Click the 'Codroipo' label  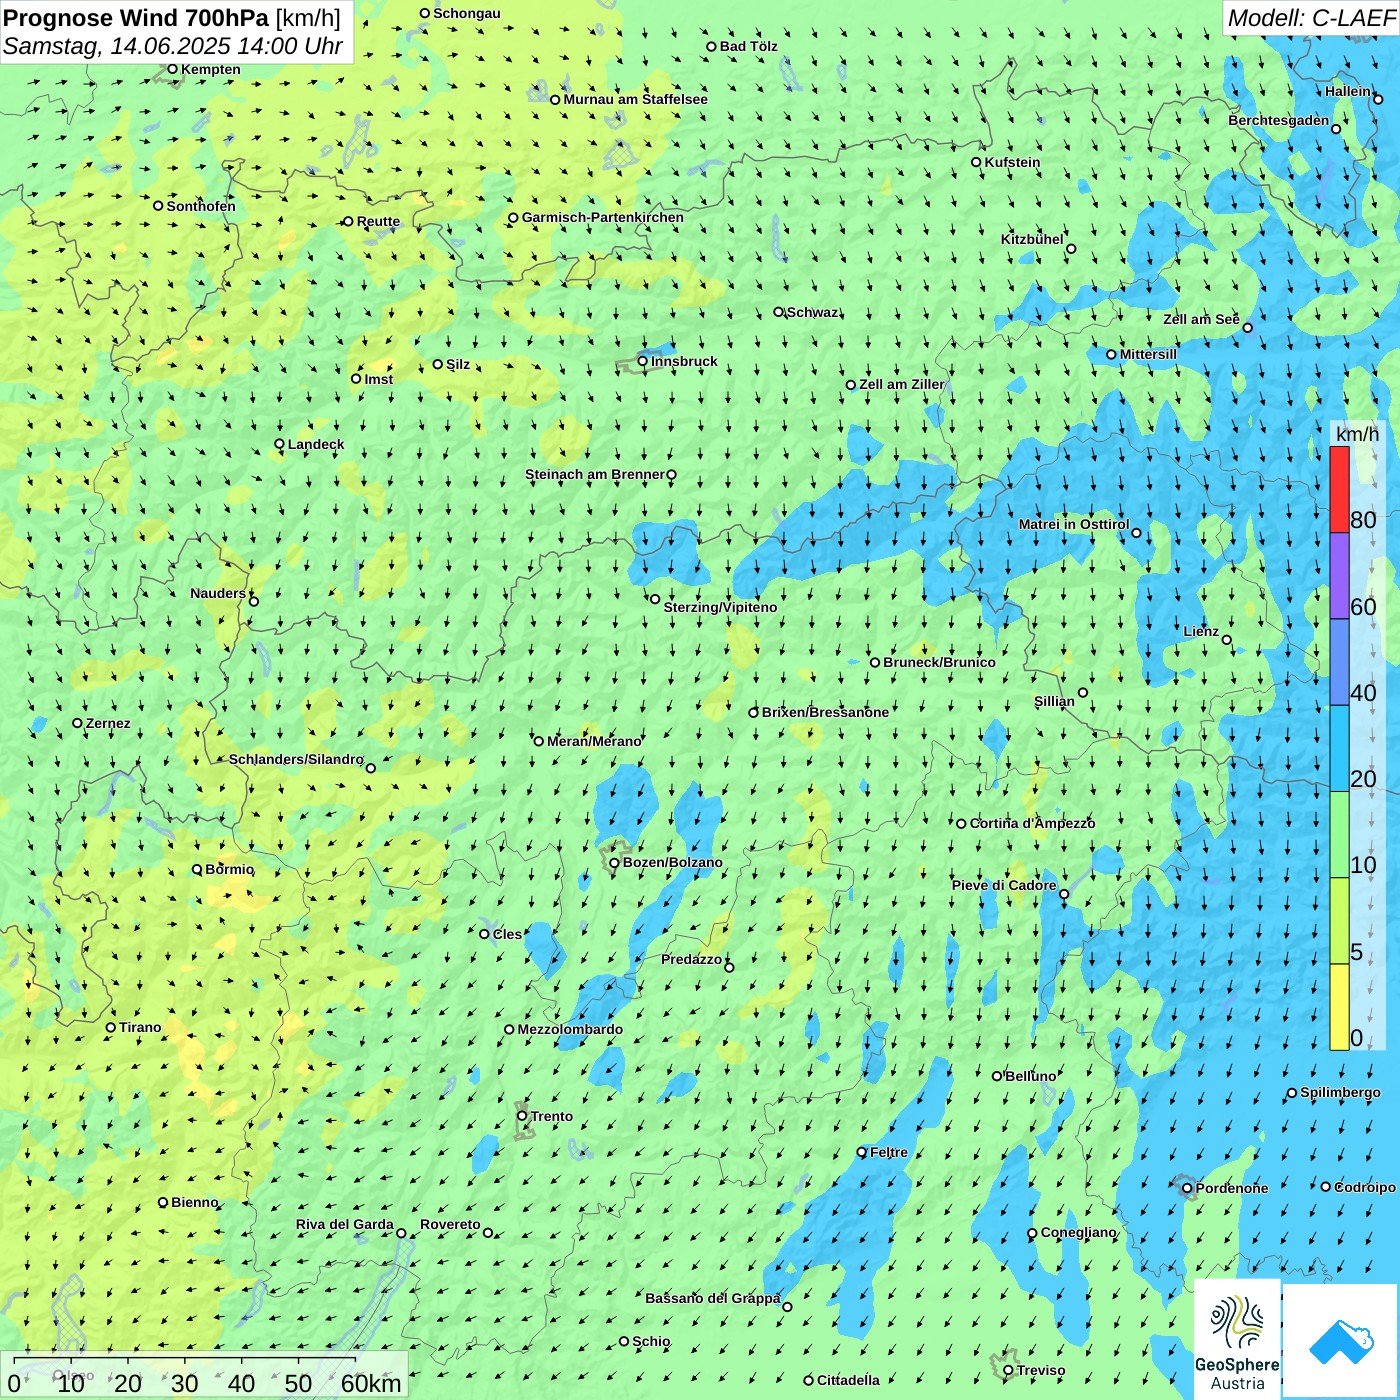[x=1365, y=1187]
